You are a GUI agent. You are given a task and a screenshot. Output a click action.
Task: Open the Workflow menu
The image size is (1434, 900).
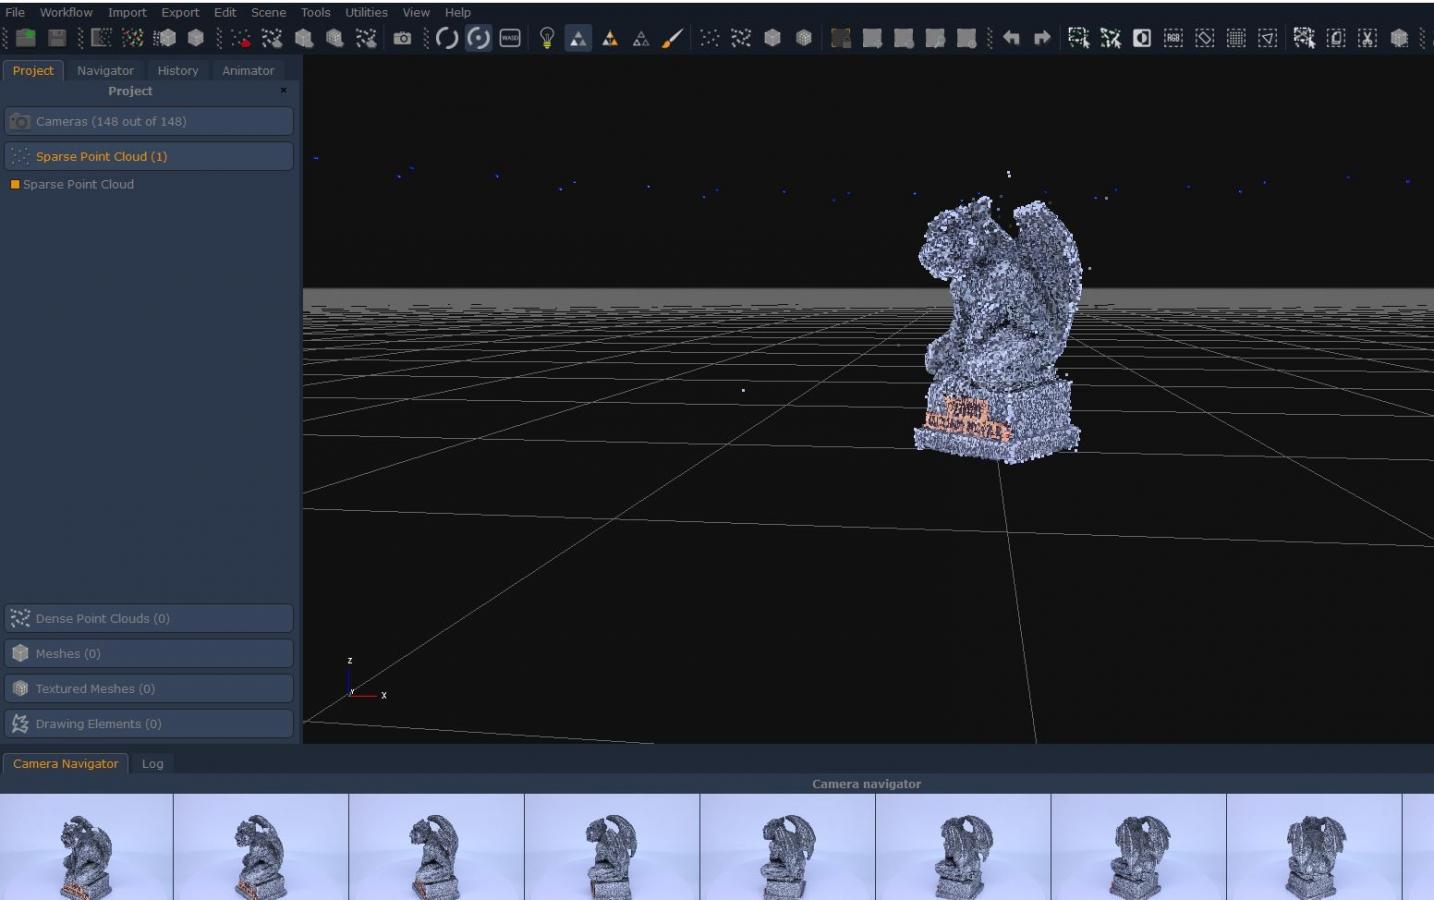tap(66, 12)
